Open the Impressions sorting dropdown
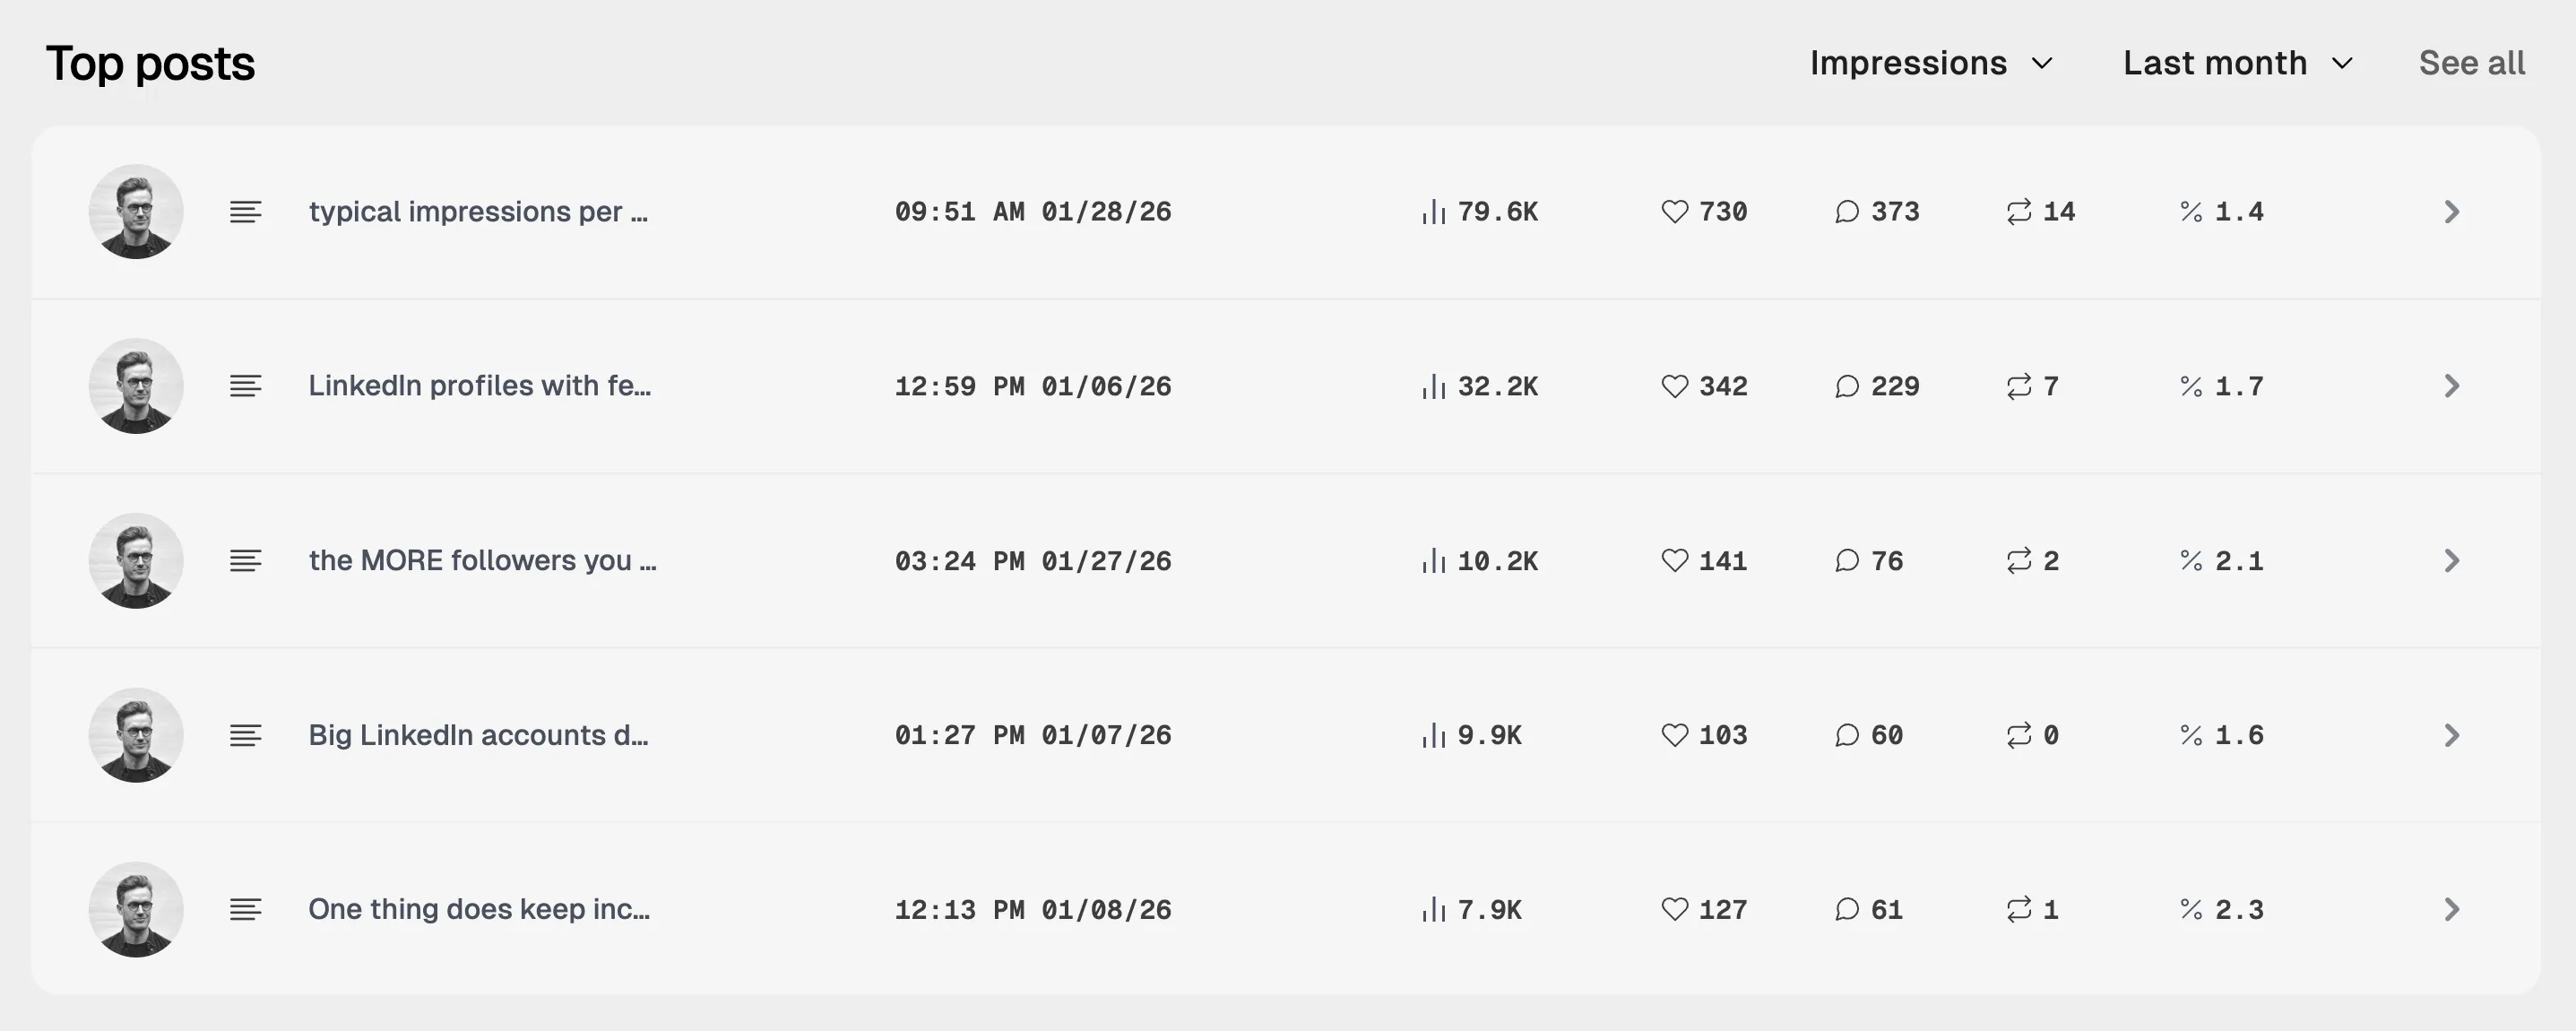Viewport: 2576px width, 1031px height. tap(1930, 62)
